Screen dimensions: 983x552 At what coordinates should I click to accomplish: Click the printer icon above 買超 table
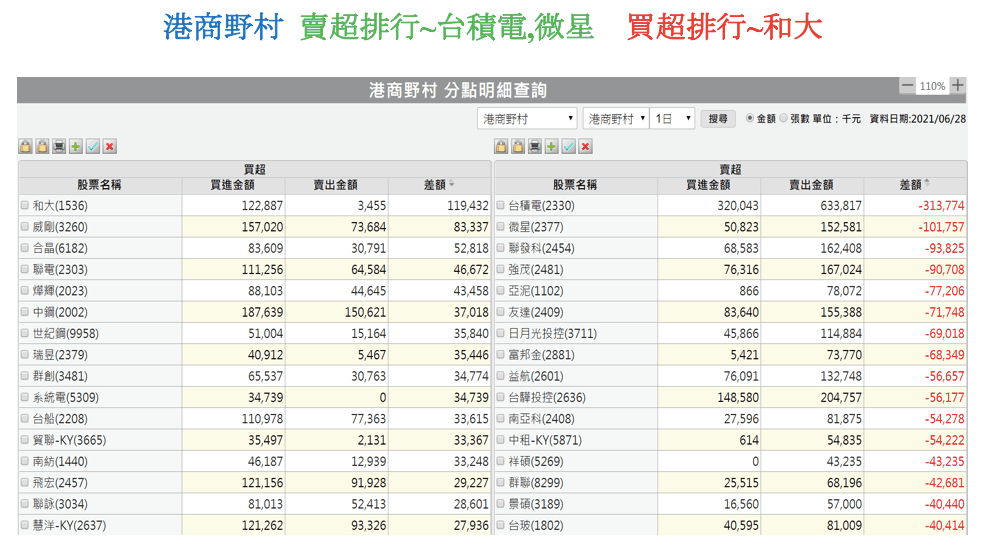point(59,147)
